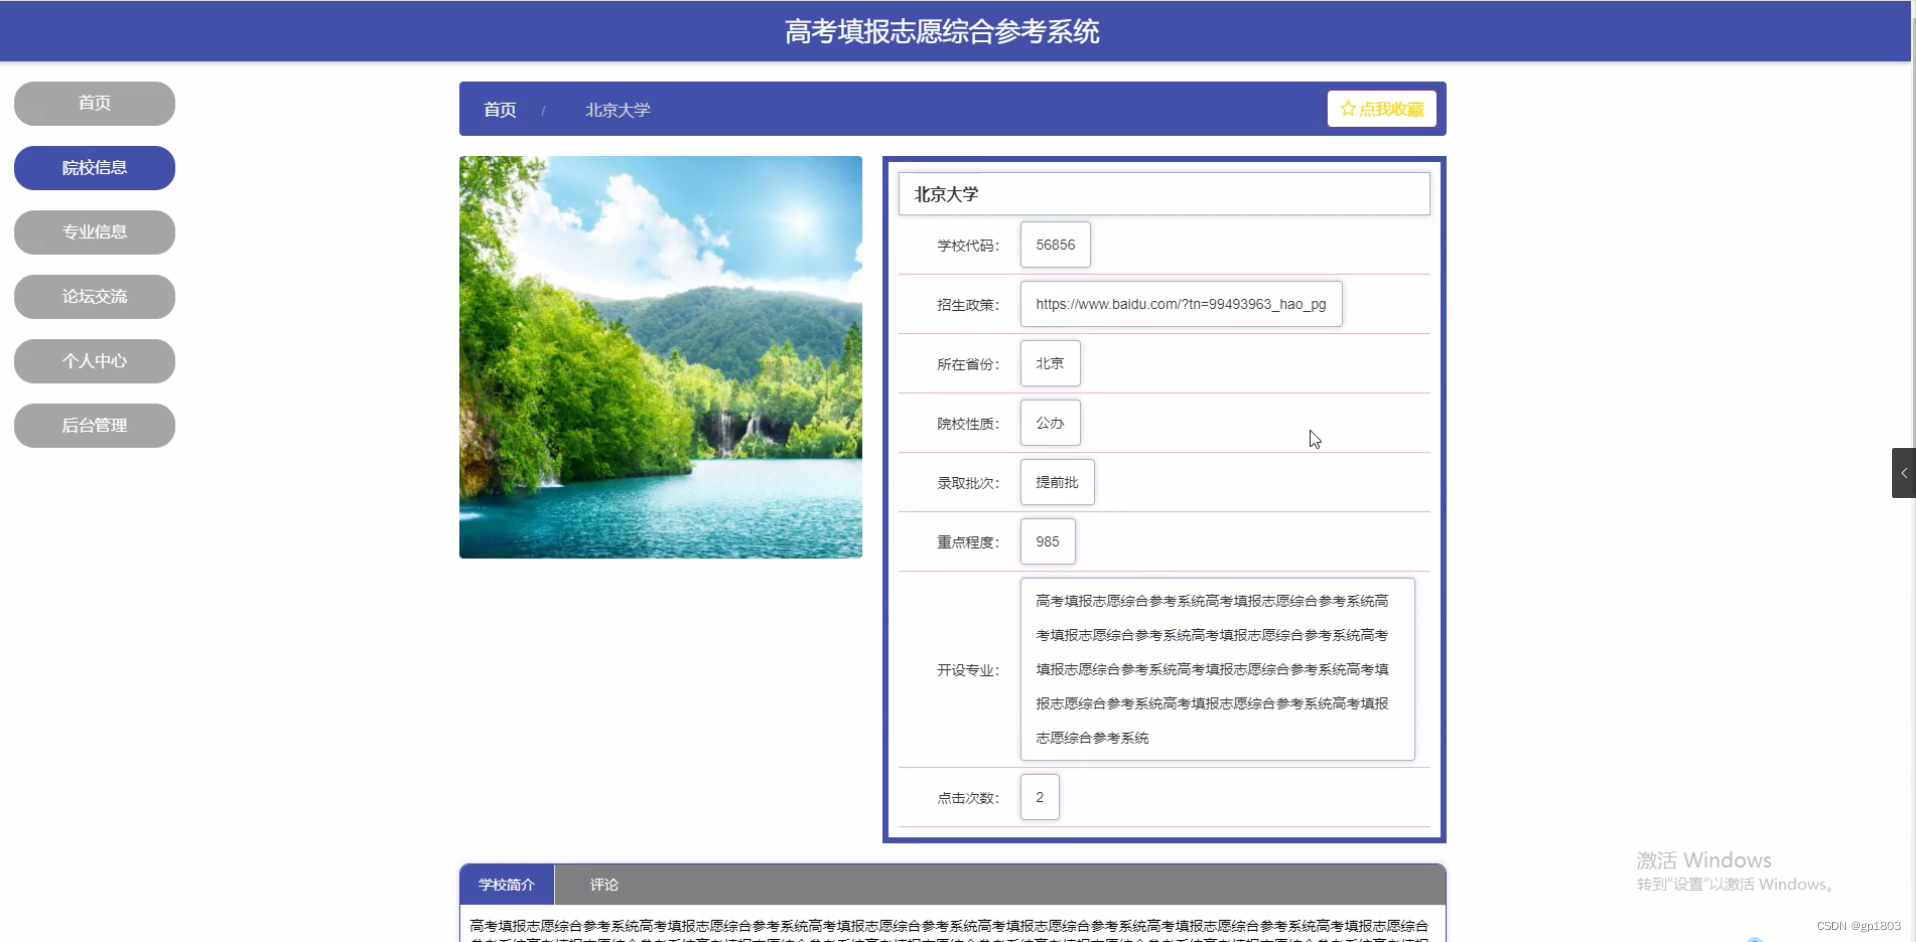
Task: Click the 开设专业 description box
Action: pos(1216,669)
